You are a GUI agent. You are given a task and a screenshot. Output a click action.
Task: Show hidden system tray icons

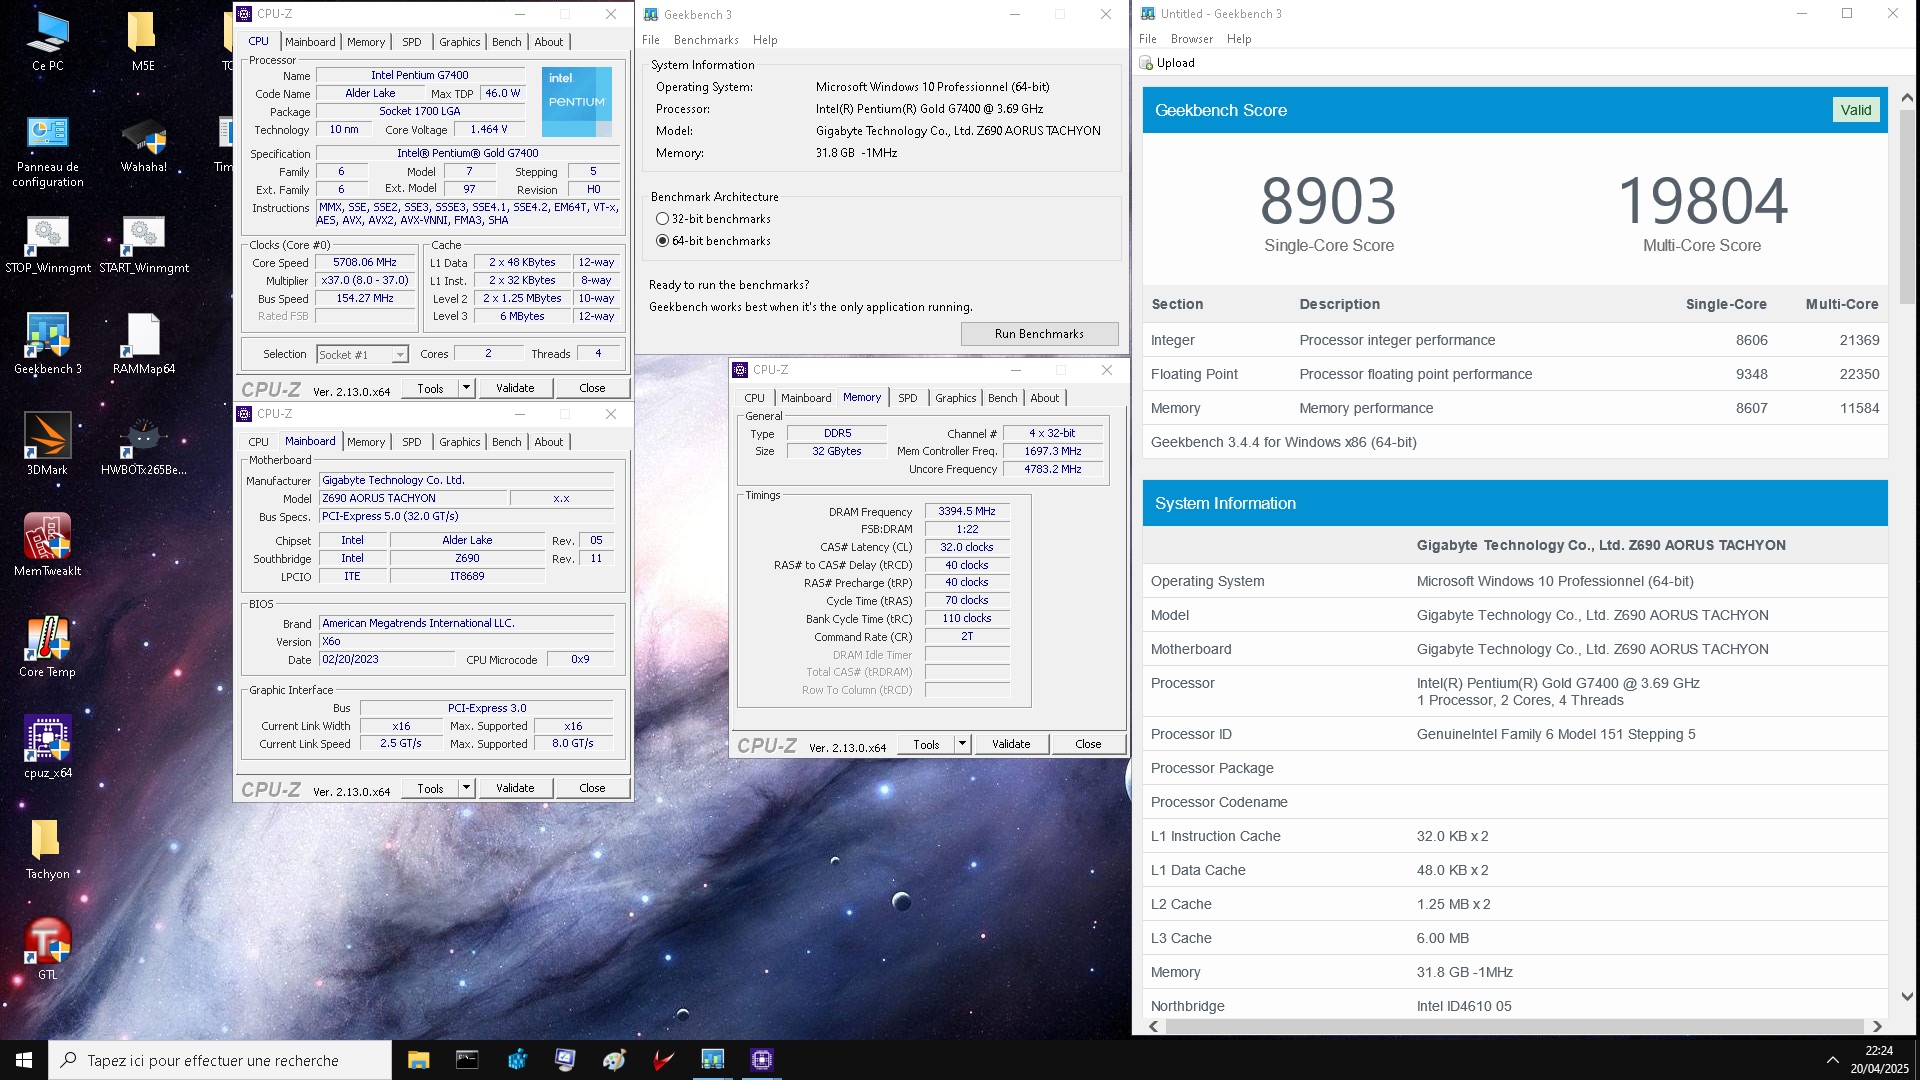(1832, 1060)
